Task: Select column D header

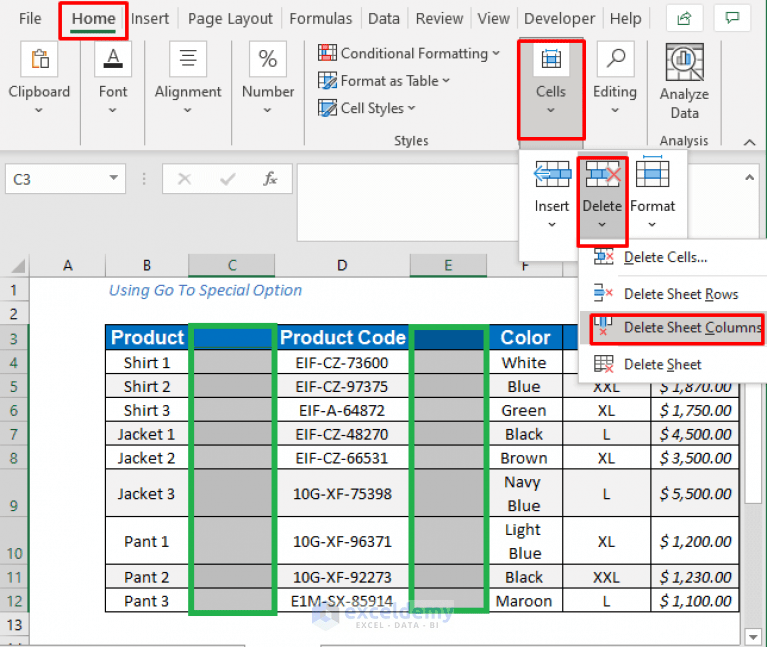Action: click(x=342, y=266)
